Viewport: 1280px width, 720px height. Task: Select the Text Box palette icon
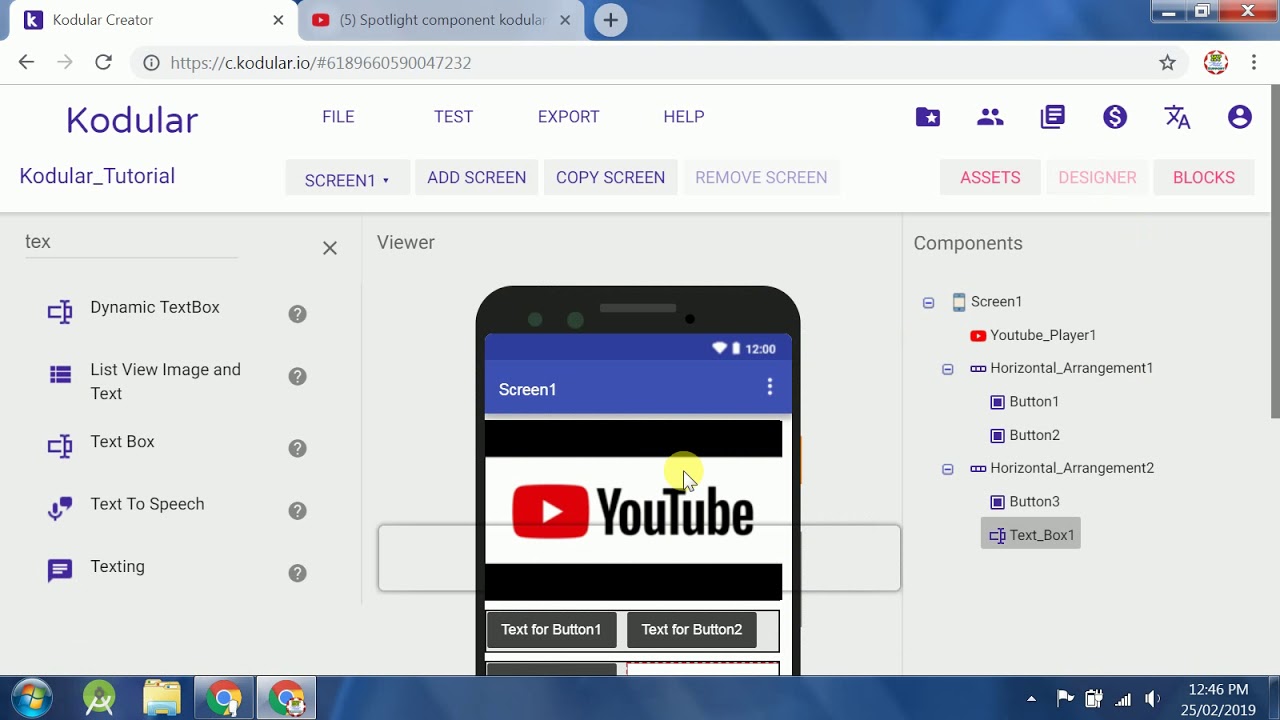tap(60, 447)
